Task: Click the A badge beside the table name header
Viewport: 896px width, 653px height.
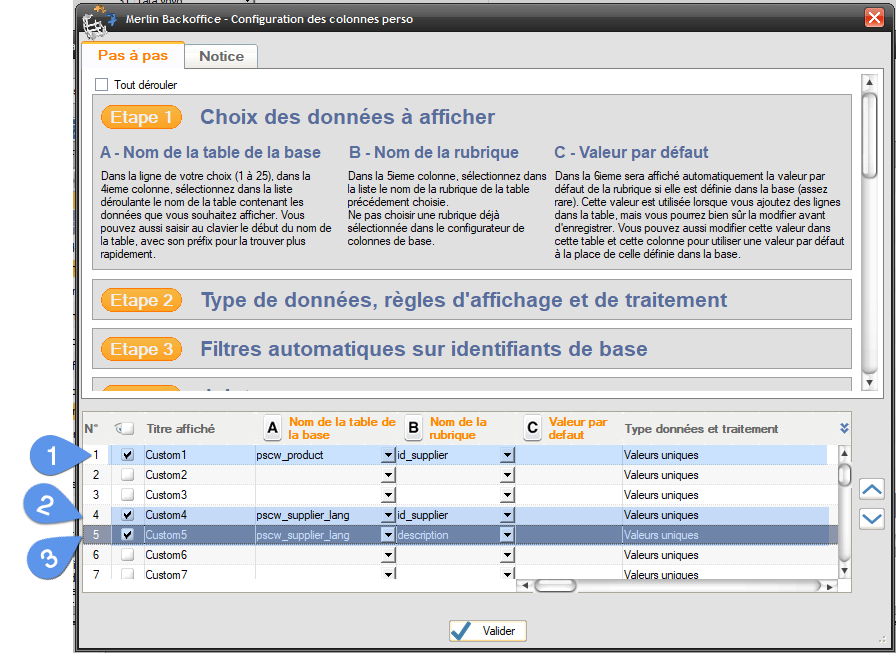Action: pyautogui.click(x=272, y=429)
